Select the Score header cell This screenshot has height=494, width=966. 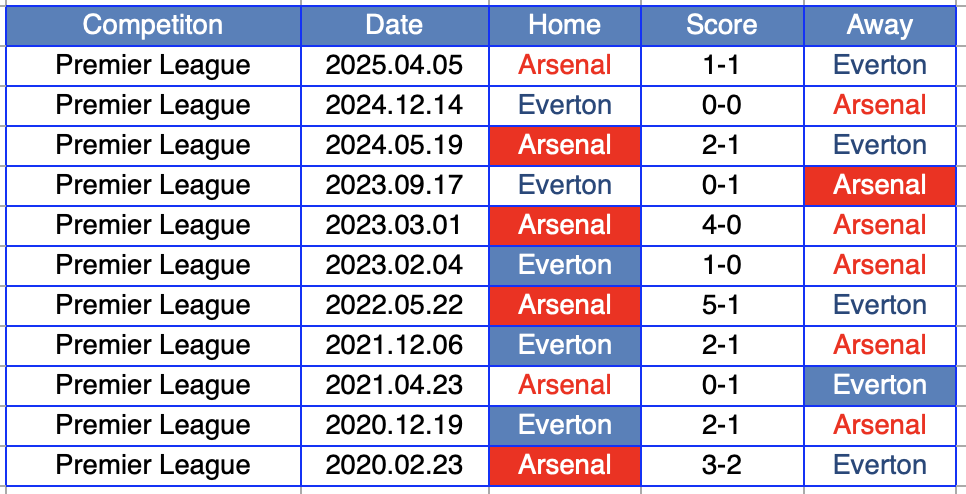click(x=721, y=25)
